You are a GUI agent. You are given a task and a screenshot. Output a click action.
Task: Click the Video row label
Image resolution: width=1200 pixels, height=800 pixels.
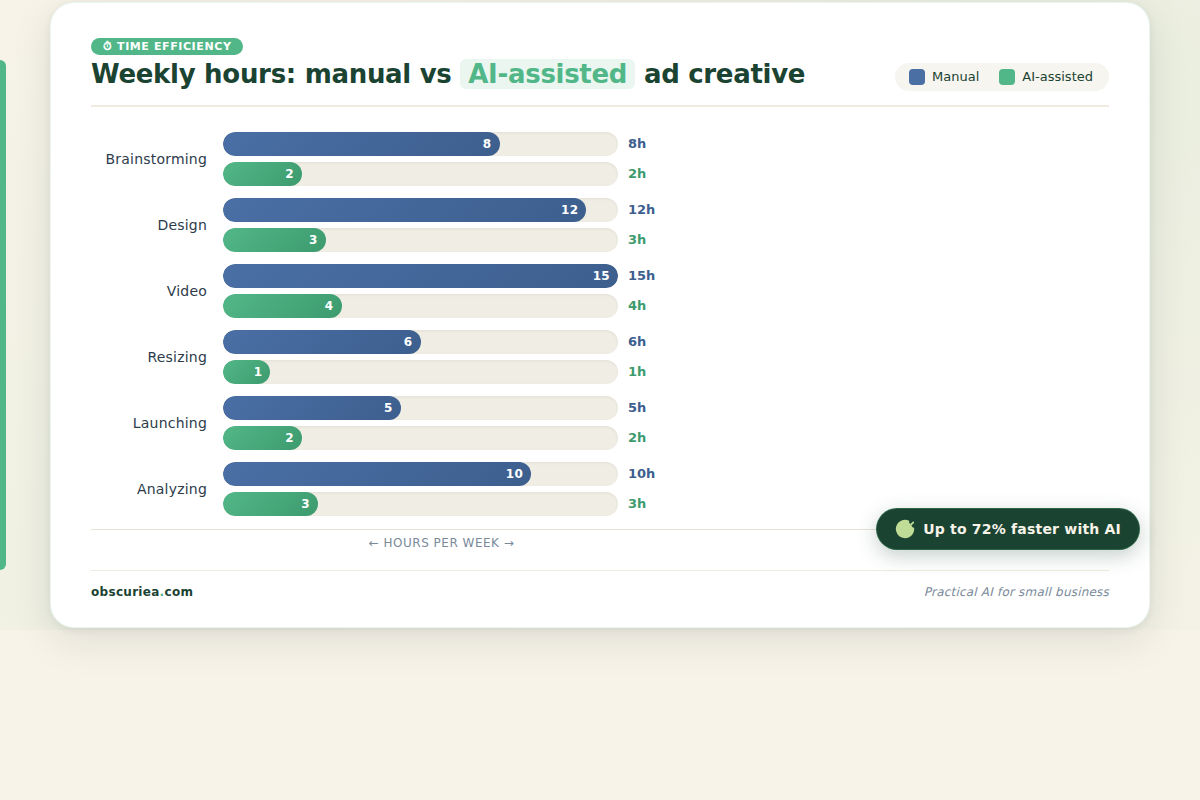pyautogui.click(x=187, y=291)
